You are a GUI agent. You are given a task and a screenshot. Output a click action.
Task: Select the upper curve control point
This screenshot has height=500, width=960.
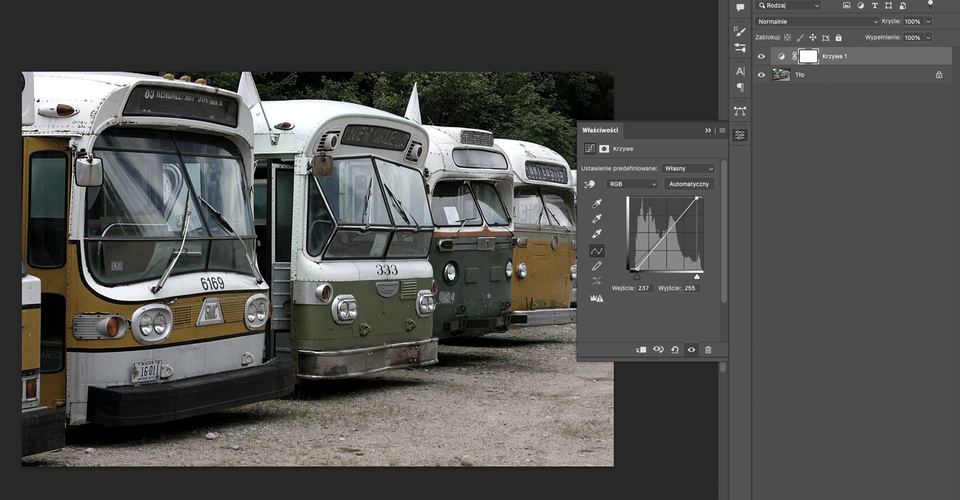697,198
